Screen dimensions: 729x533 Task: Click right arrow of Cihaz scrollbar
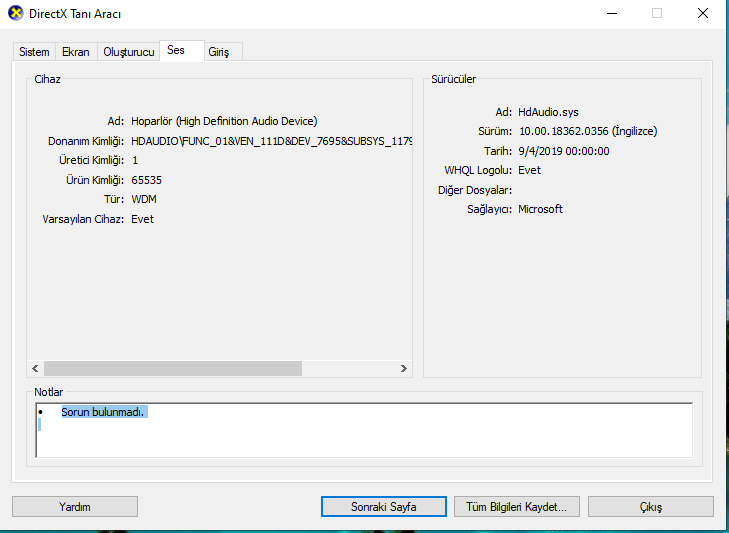(404, 368)
